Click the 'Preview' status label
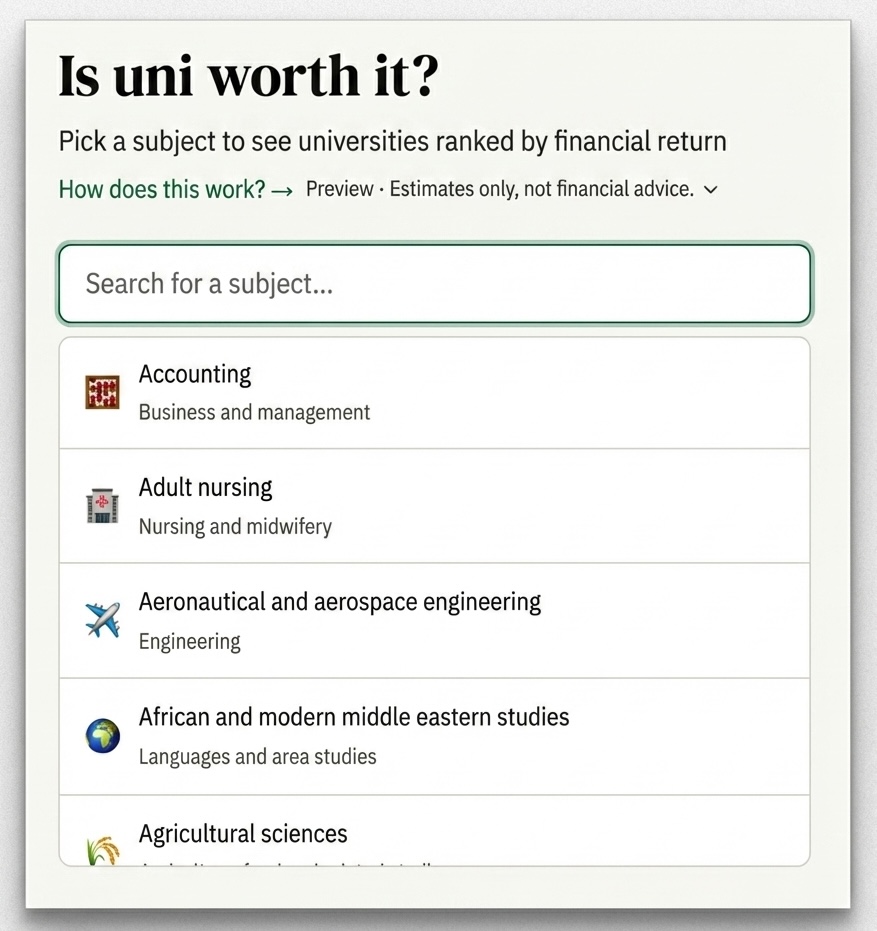 (x=339, y=189)
